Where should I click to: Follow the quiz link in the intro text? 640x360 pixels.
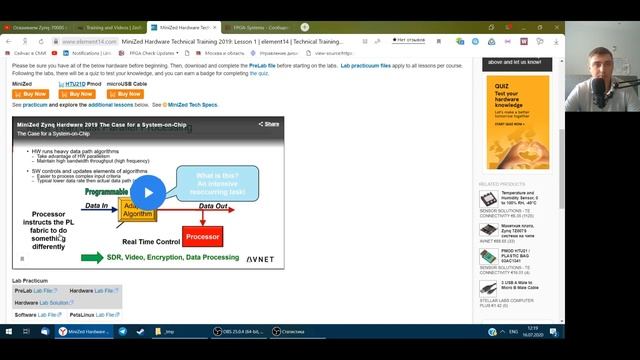[x=259, y=73]
